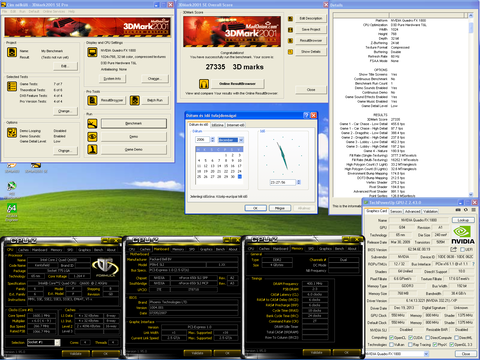This screenshot has width=480, height=360.
Task: Click GPU-Z refresh icon
Action: click(x=466, y=210)
